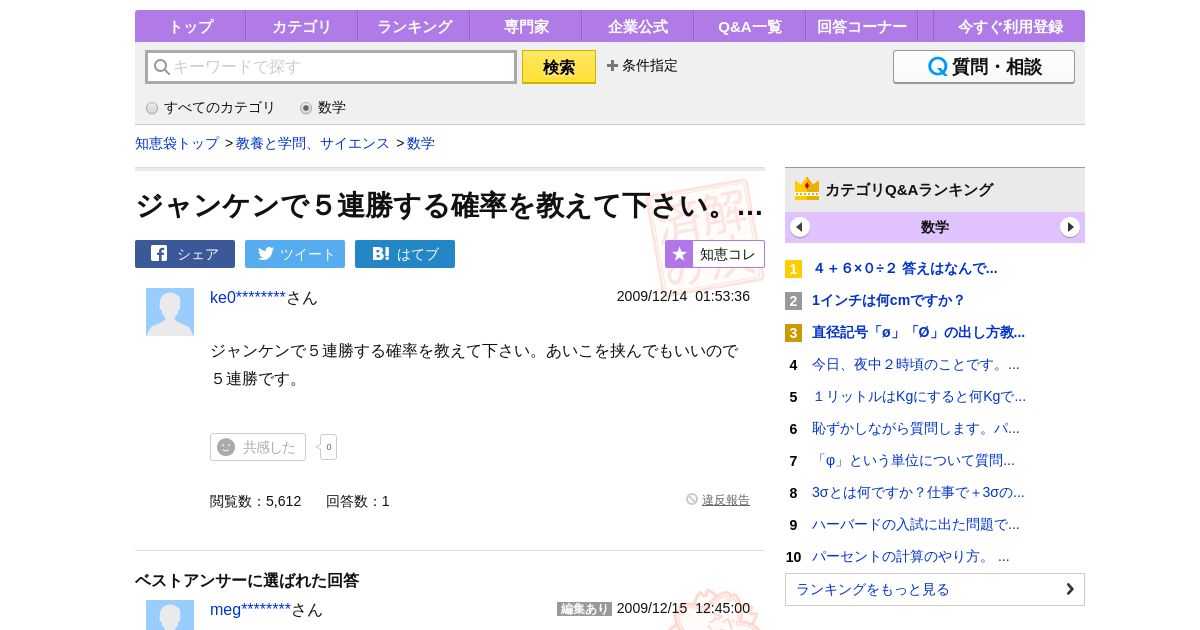The image size is (1200, 630).
Task: Tweet this question via ツイート
Action: (x=295, y=254)
